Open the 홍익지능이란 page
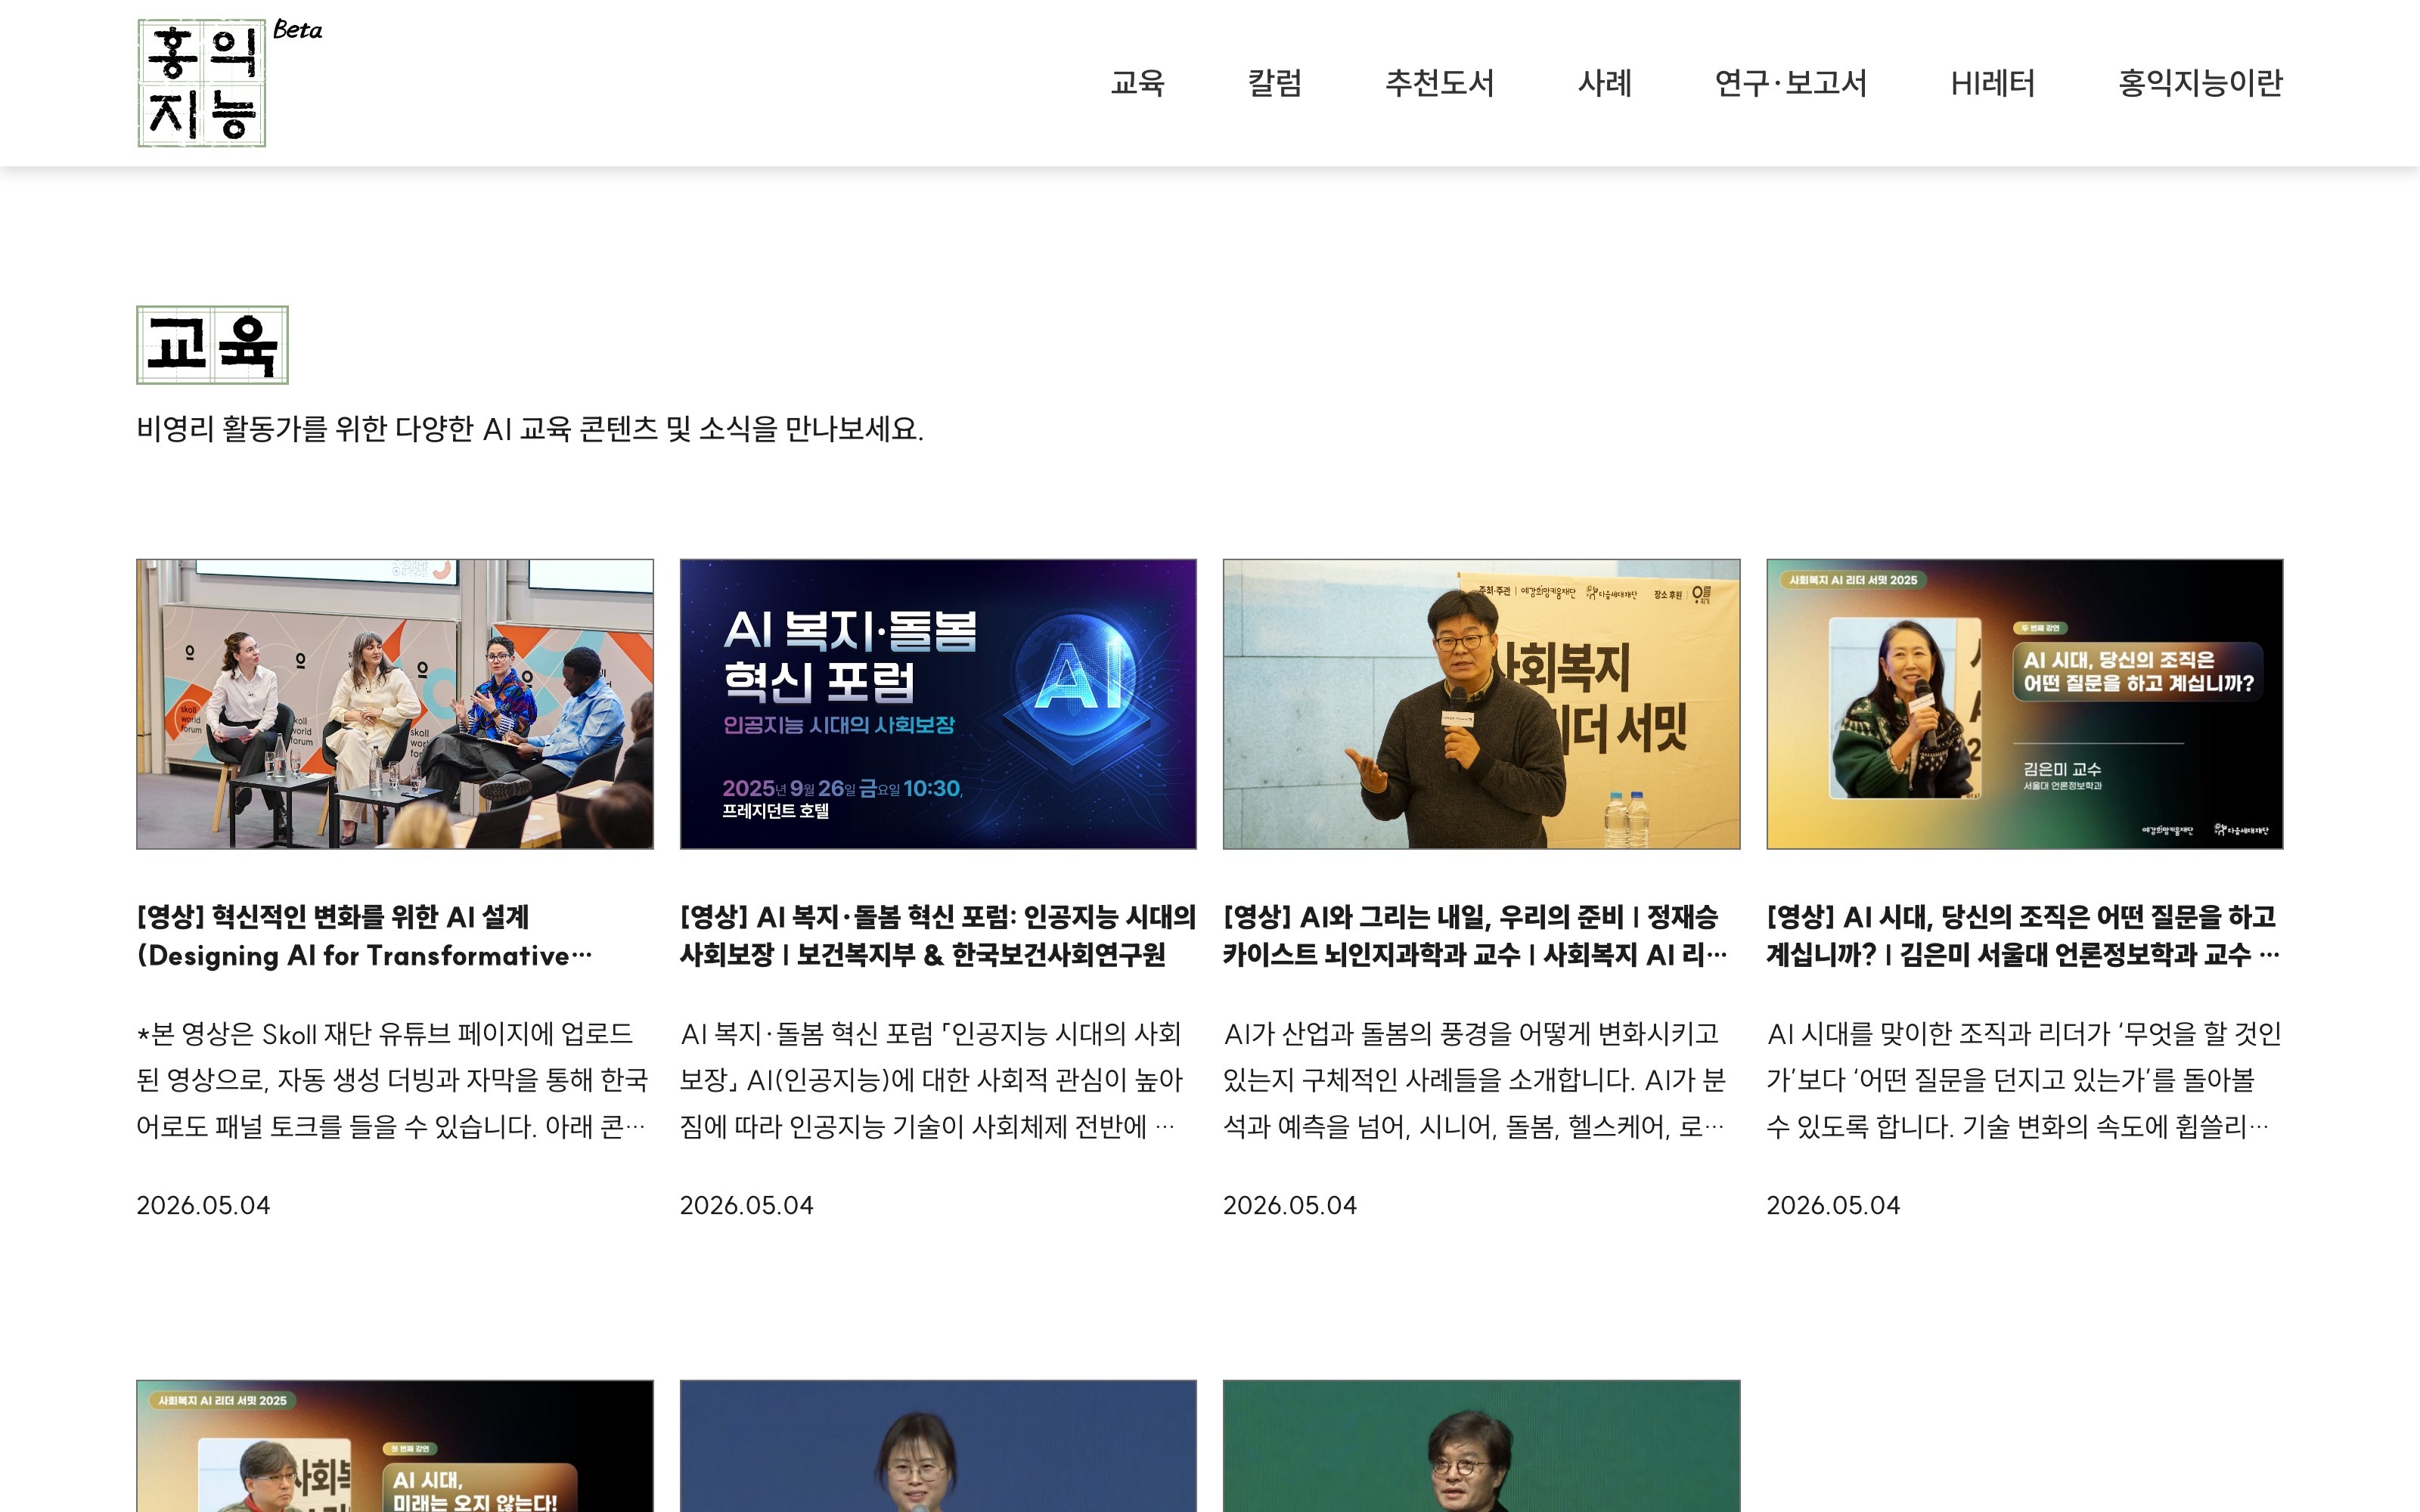This screenshot has height=1512, width=2420. 2200,83
